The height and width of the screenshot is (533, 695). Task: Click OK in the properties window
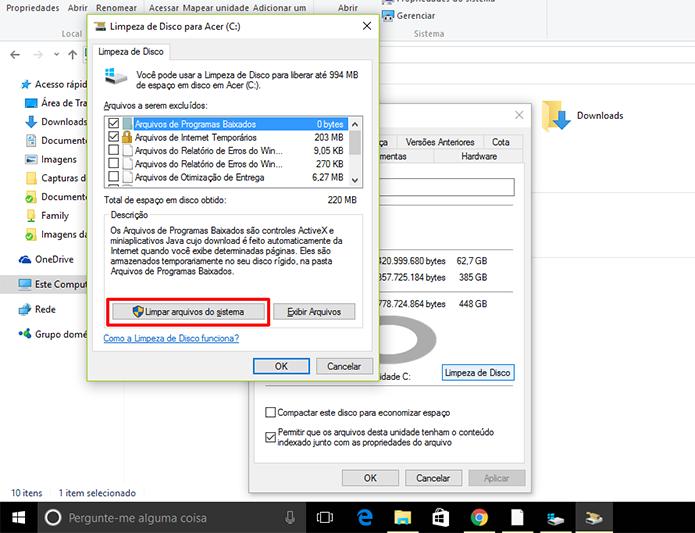pyautogui.click(x=370, y=478)
